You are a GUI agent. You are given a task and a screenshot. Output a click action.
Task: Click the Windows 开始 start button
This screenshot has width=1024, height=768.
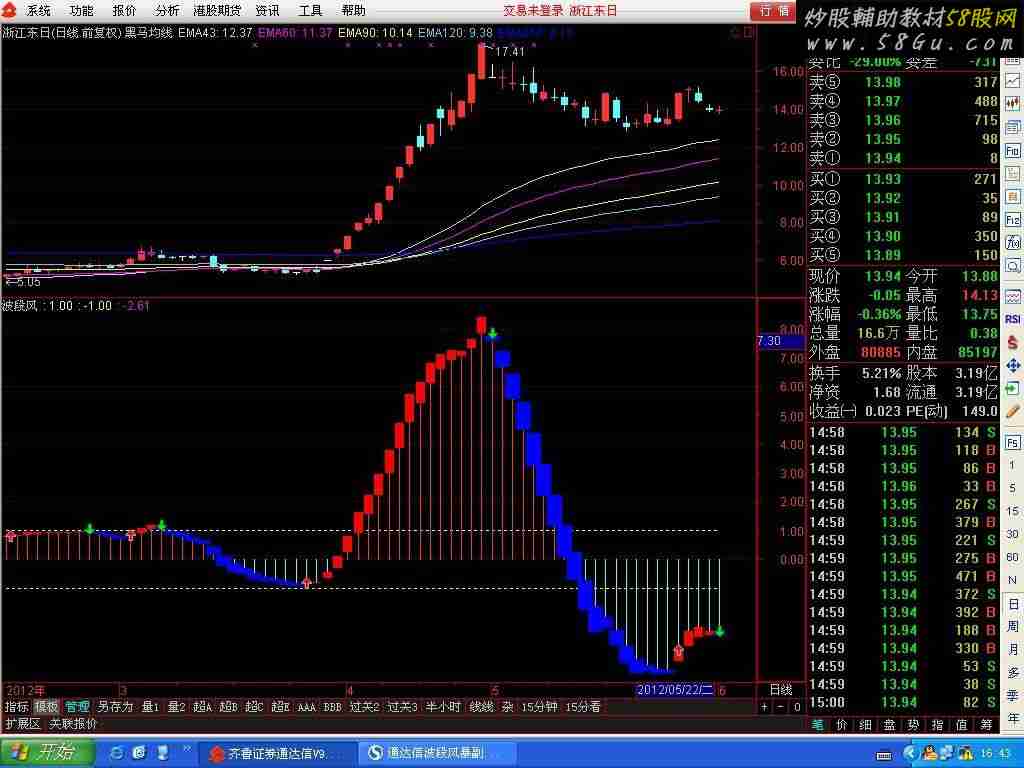47,753
